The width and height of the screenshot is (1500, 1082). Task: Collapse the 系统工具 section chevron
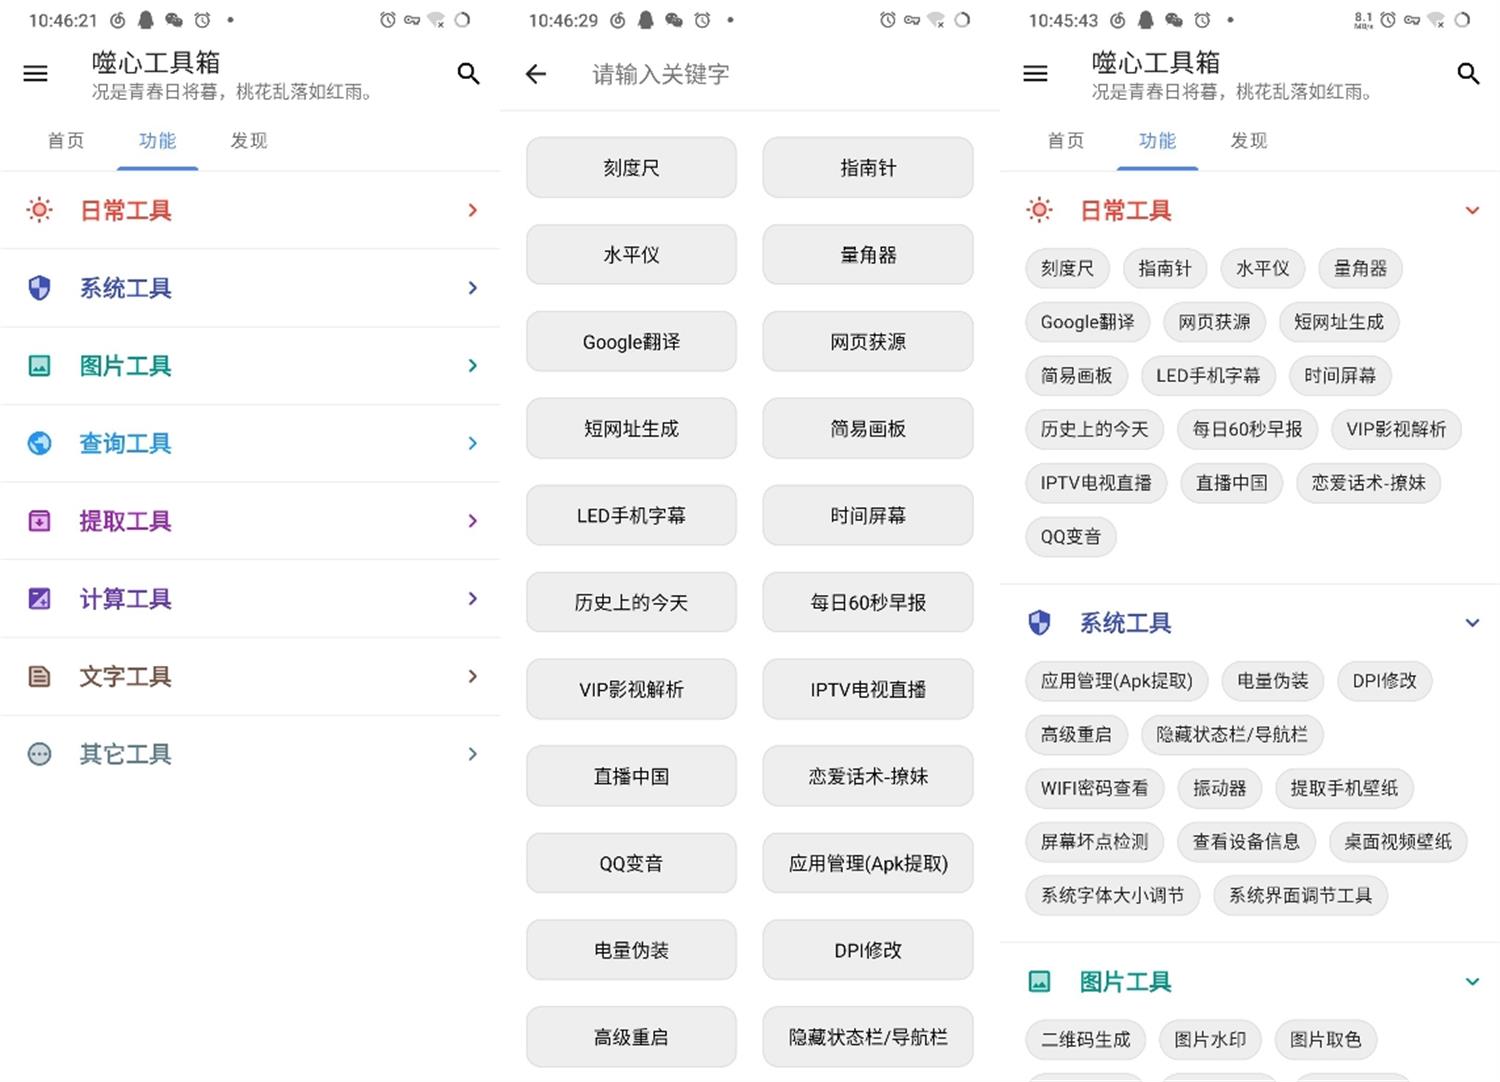(1472, 622)
